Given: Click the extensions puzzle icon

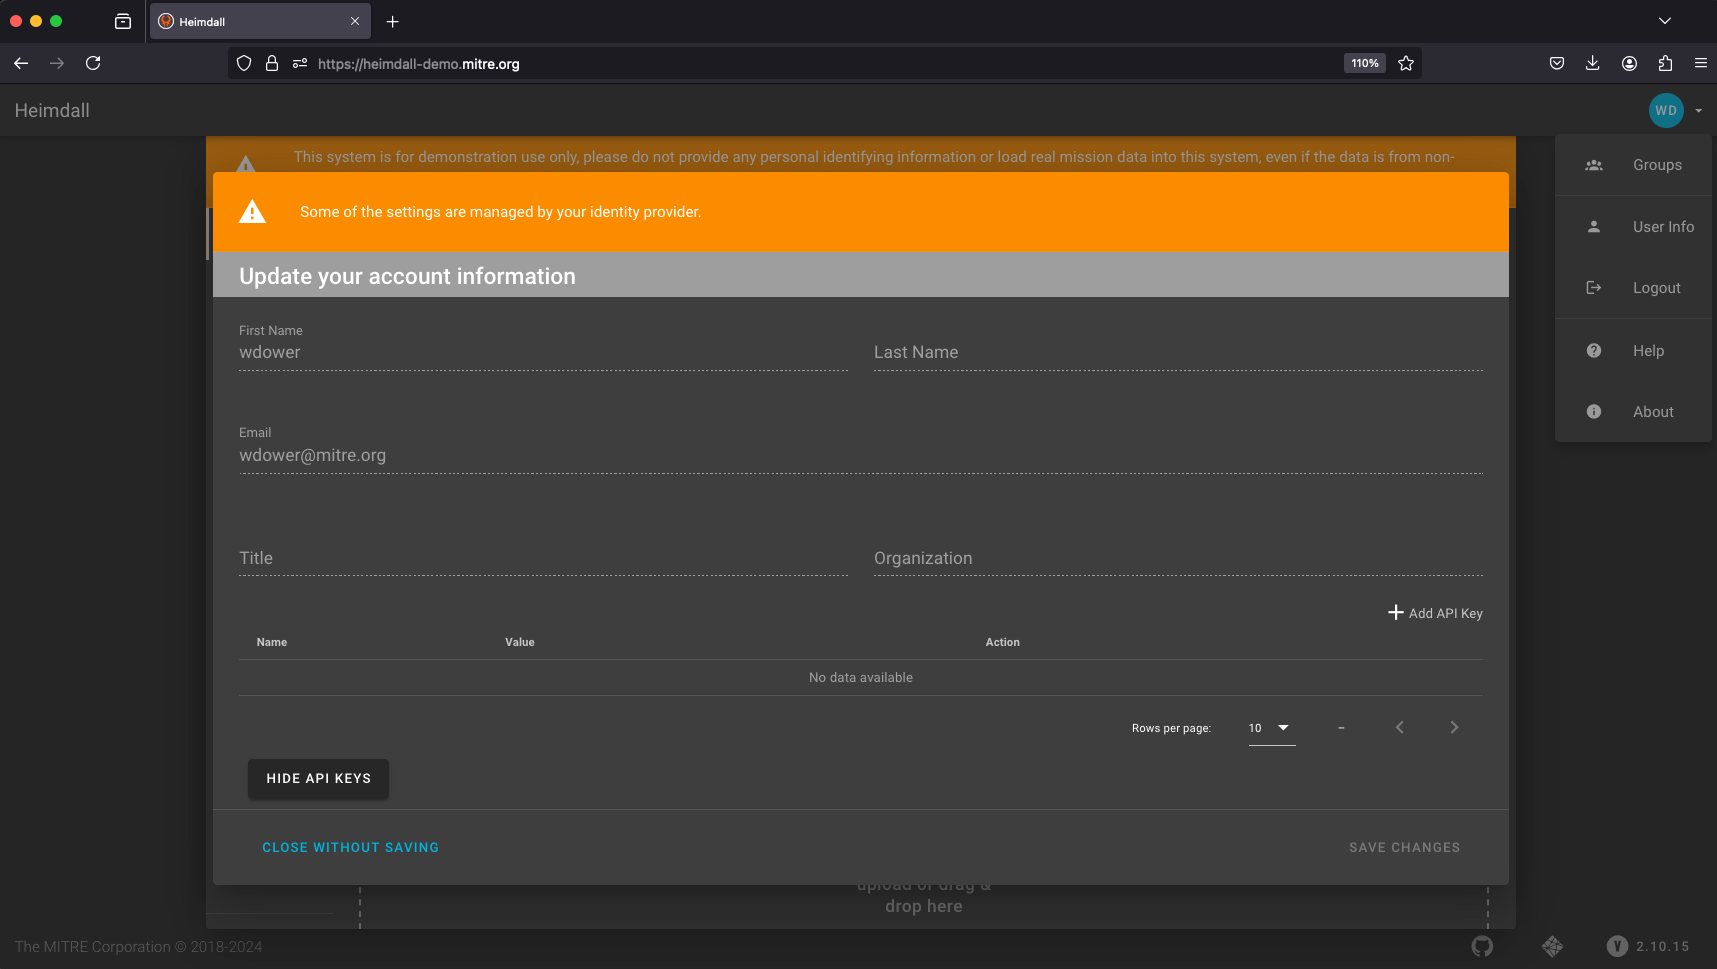Looking at the screenshot, I should tap(1665, 63).
